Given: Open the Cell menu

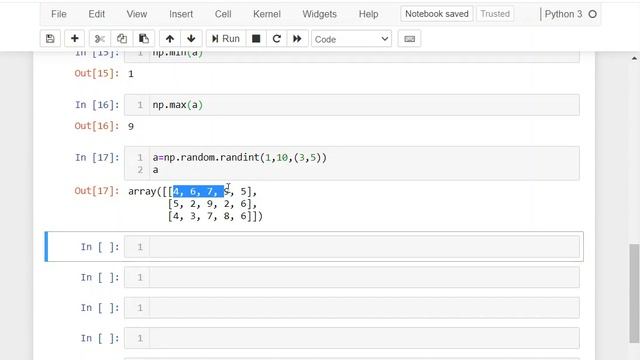Looking at the screenshot, I should pyautogui.click(x=223, y=14).
